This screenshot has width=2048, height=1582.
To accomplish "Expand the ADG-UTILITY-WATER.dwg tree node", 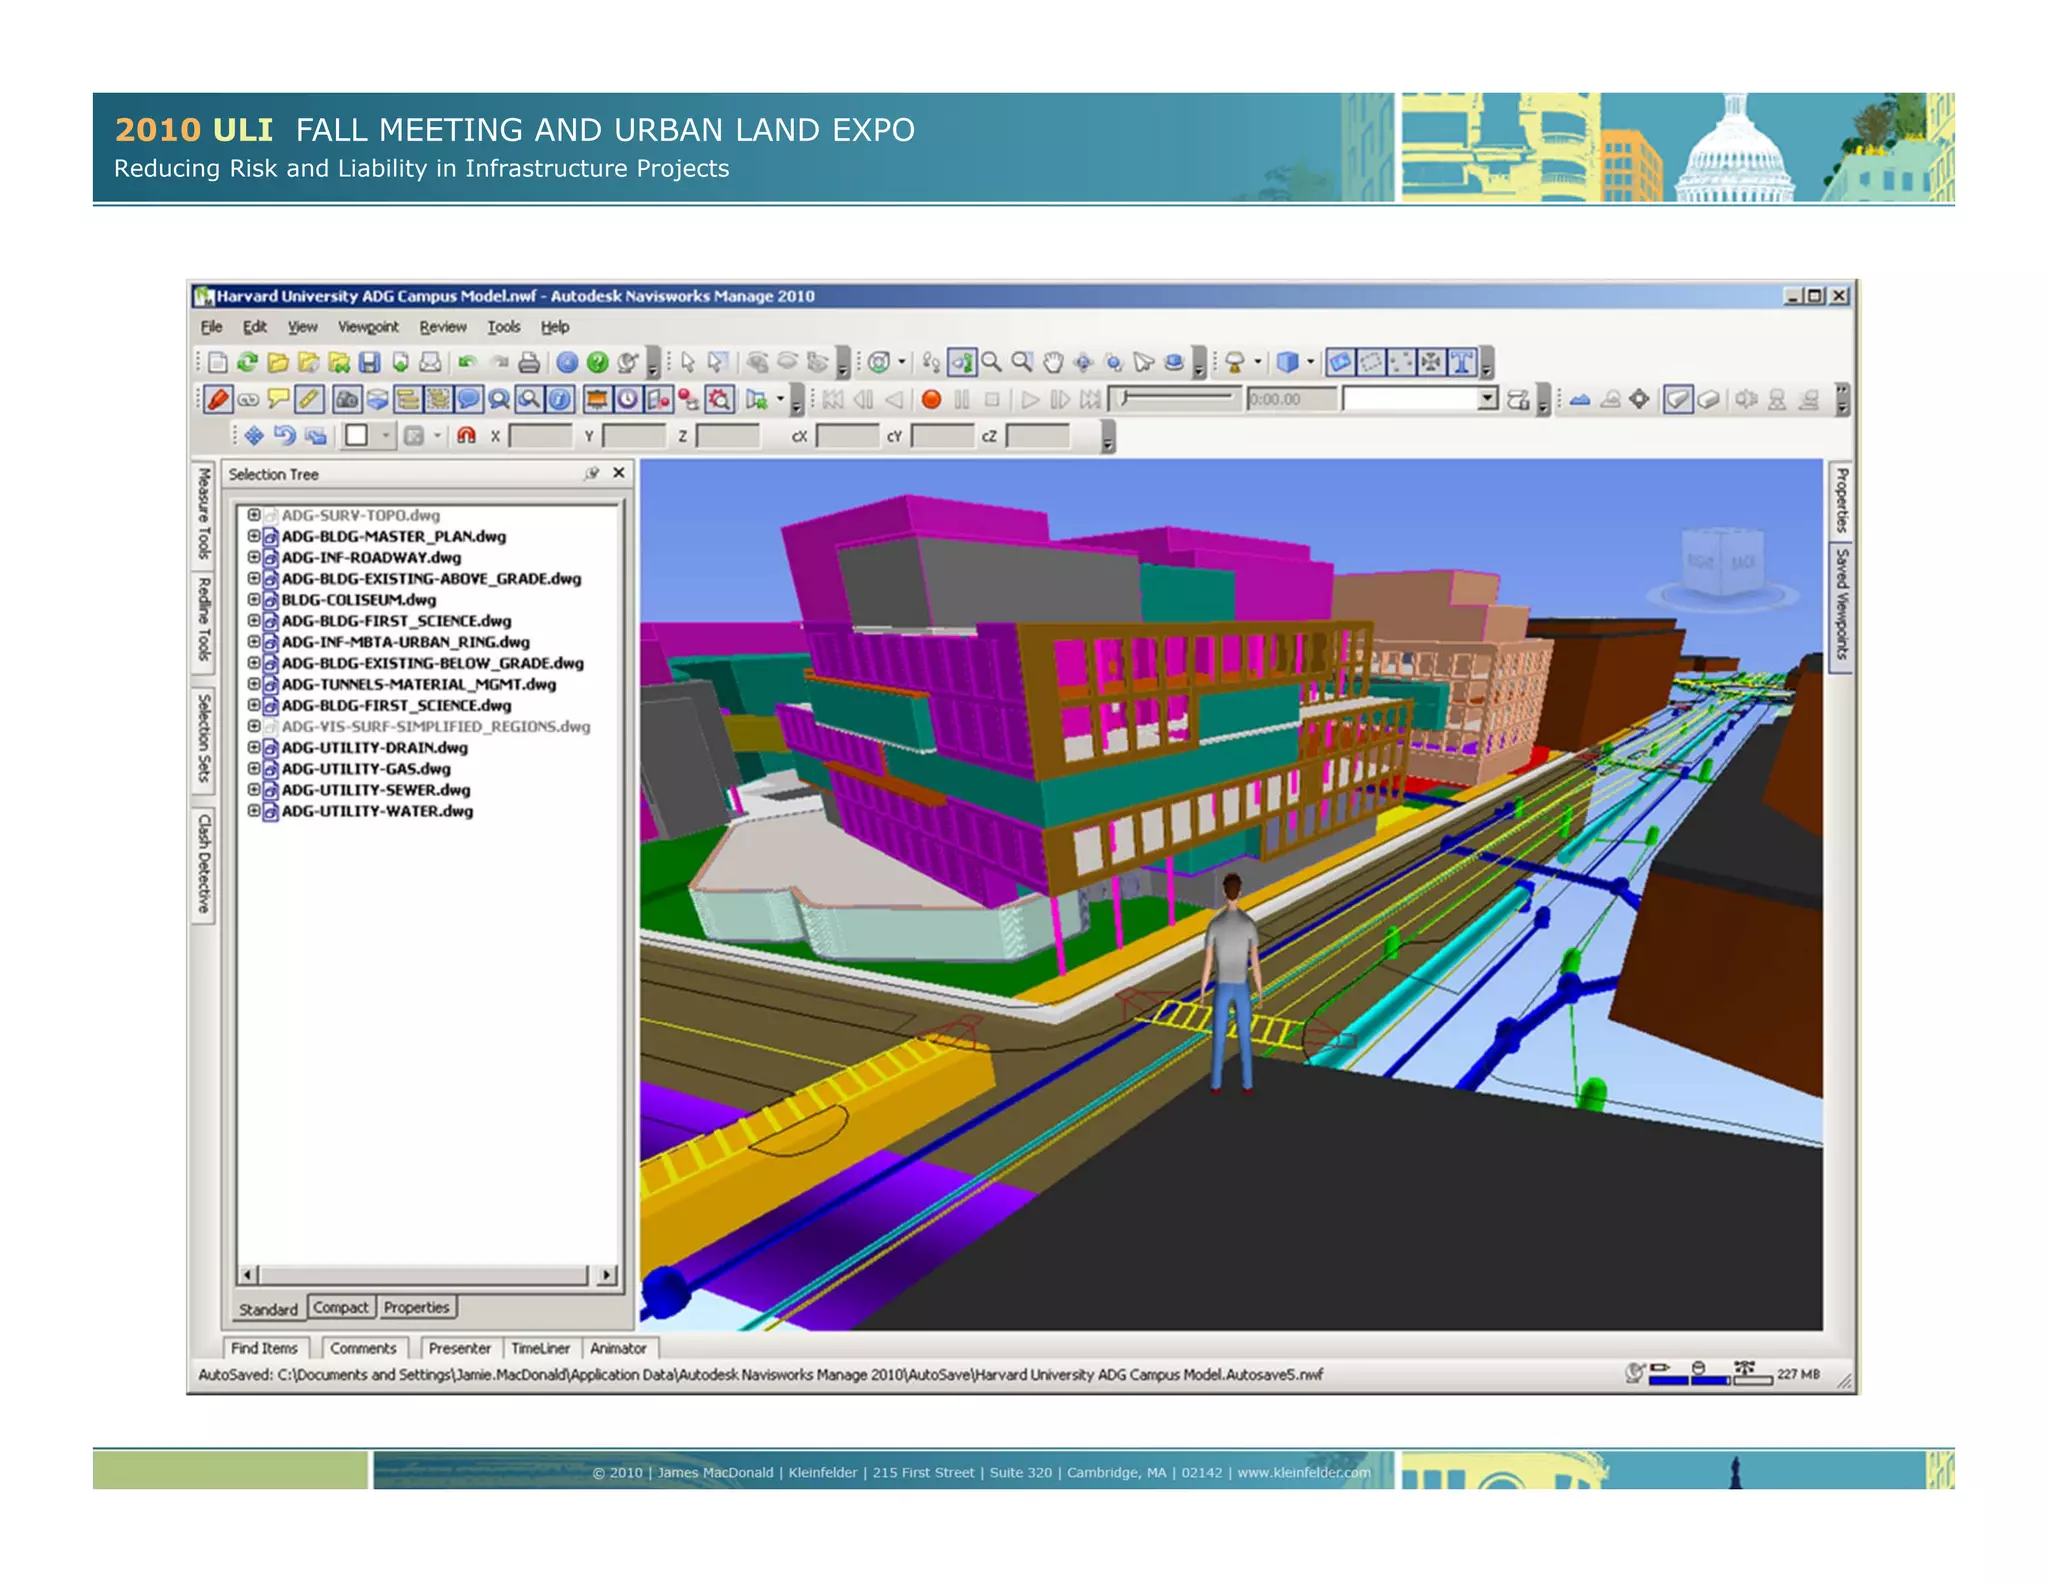I will click(254, 811).
